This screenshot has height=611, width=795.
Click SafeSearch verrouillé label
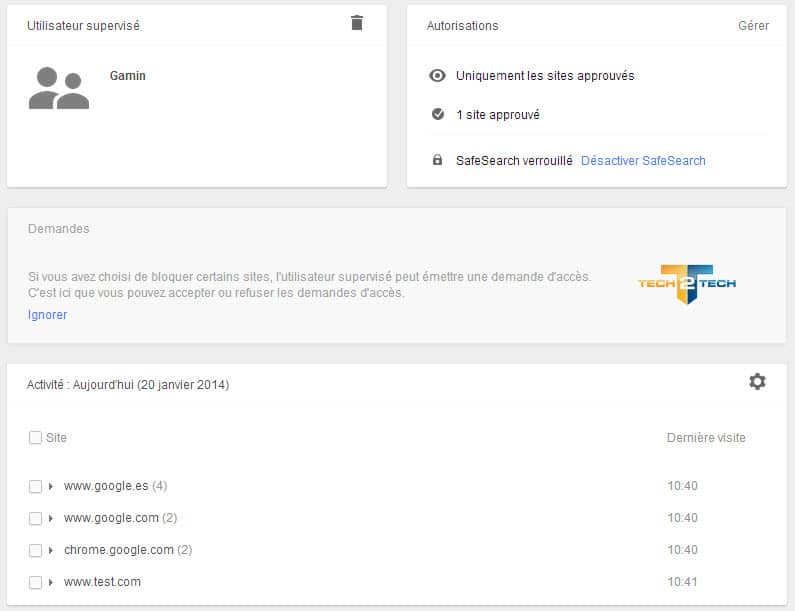click(x=514, y=161)
